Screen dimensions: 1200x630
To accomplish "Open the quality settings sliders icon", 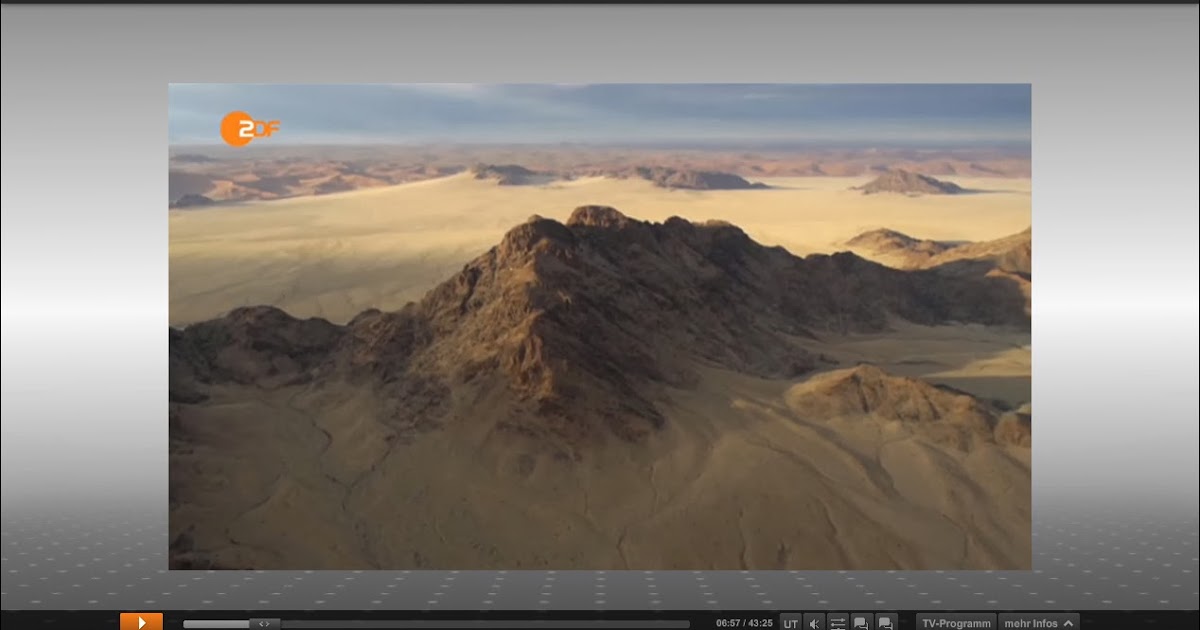I will [x=838, y=622].
